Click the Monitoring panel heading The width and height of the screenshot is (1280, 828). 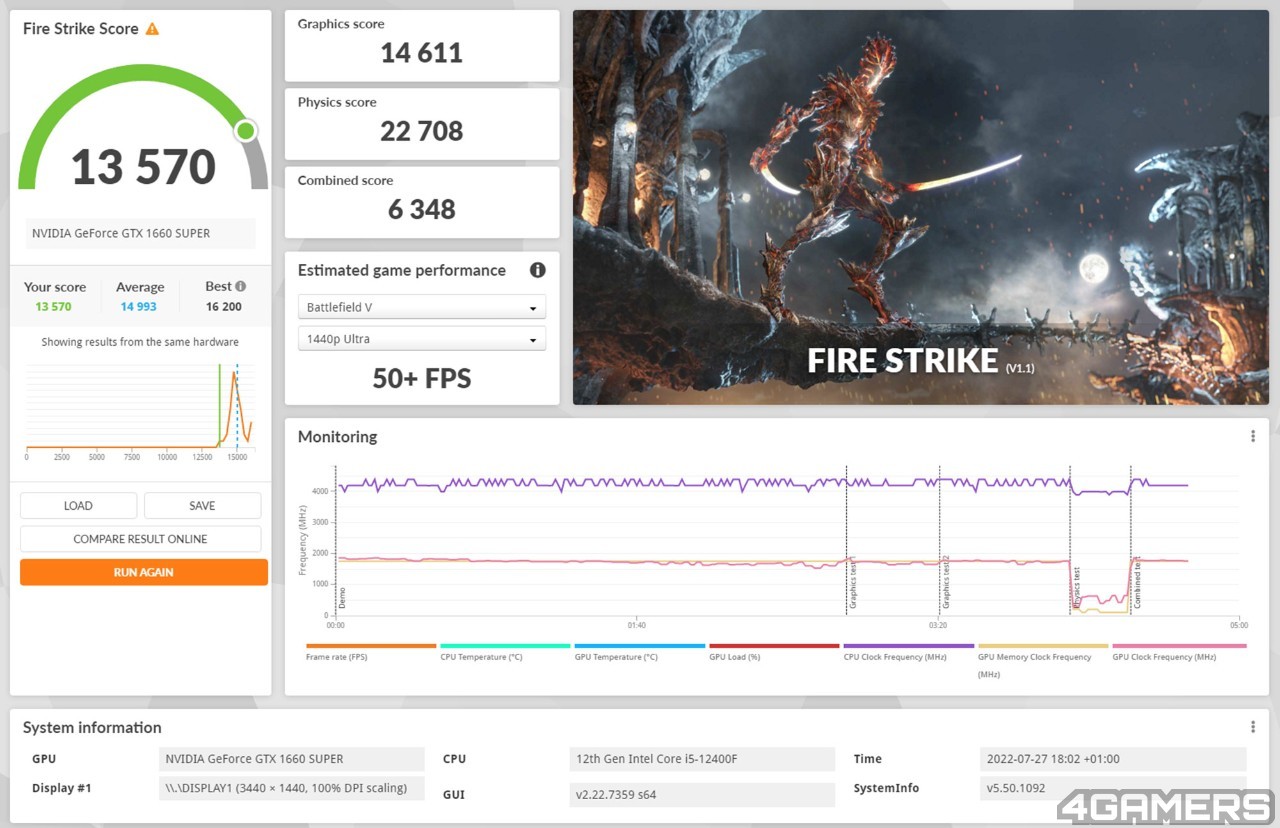coord(337,437)
